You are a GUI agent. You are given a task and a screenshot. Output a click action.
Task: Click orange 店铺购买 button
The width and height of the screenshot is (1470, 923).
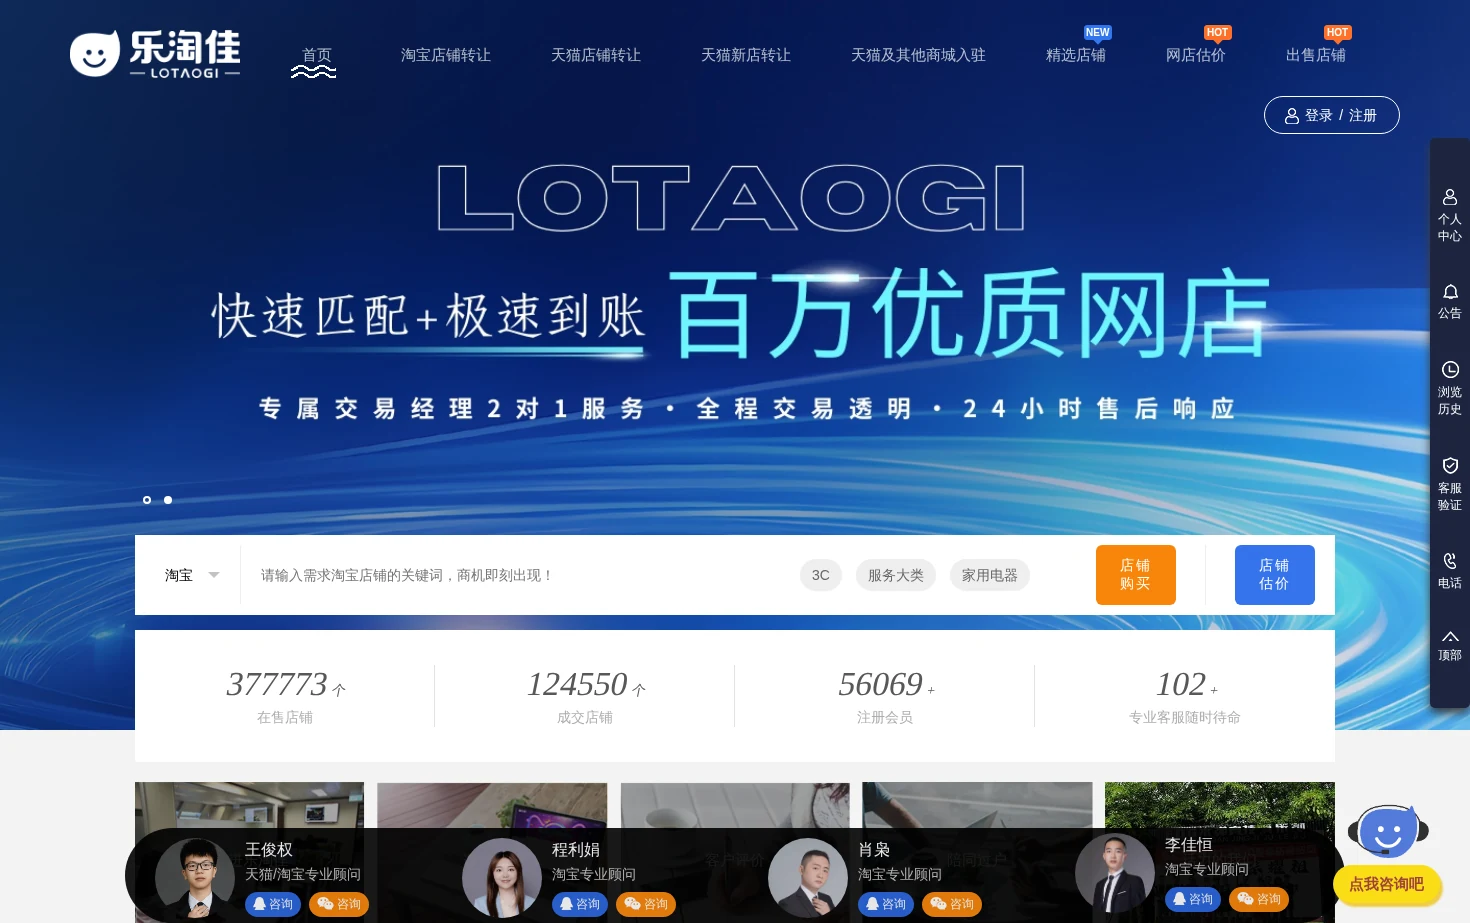pos(1136,575)
